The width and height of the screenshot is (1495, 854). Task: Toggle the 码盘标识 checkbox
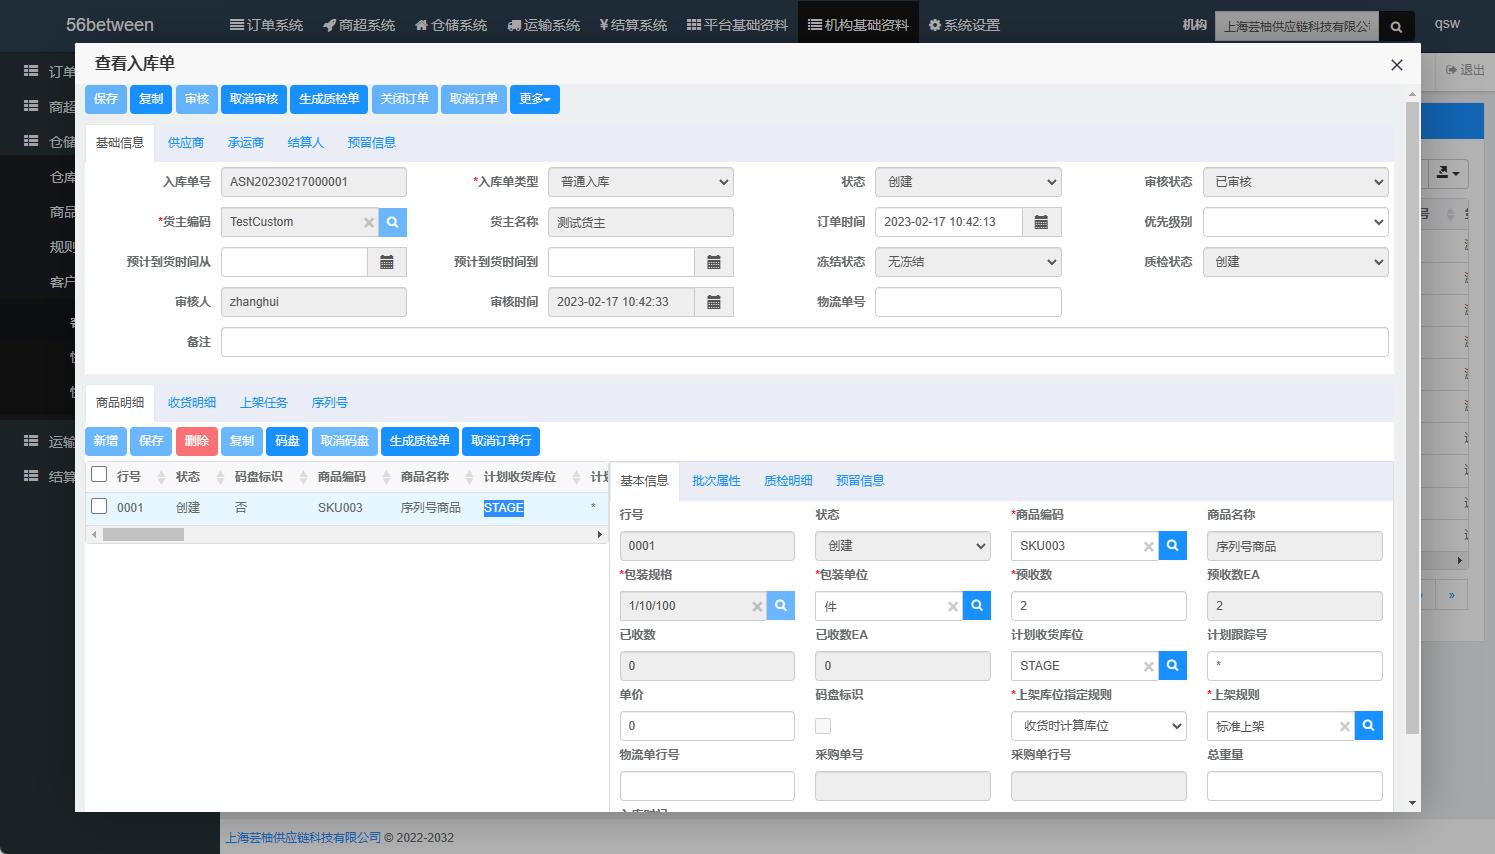pos(823,726)
